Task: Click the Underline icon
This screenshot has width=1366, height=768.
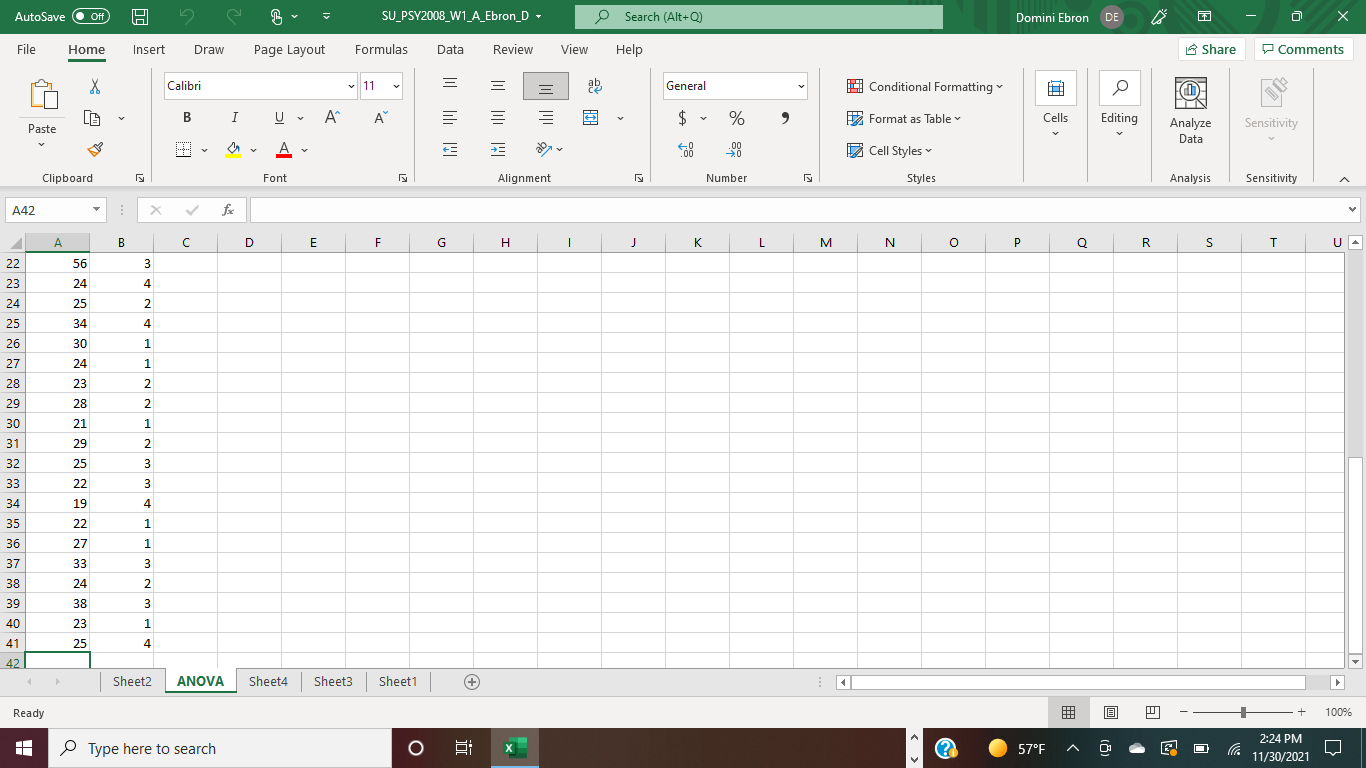Action: (277, 117)
